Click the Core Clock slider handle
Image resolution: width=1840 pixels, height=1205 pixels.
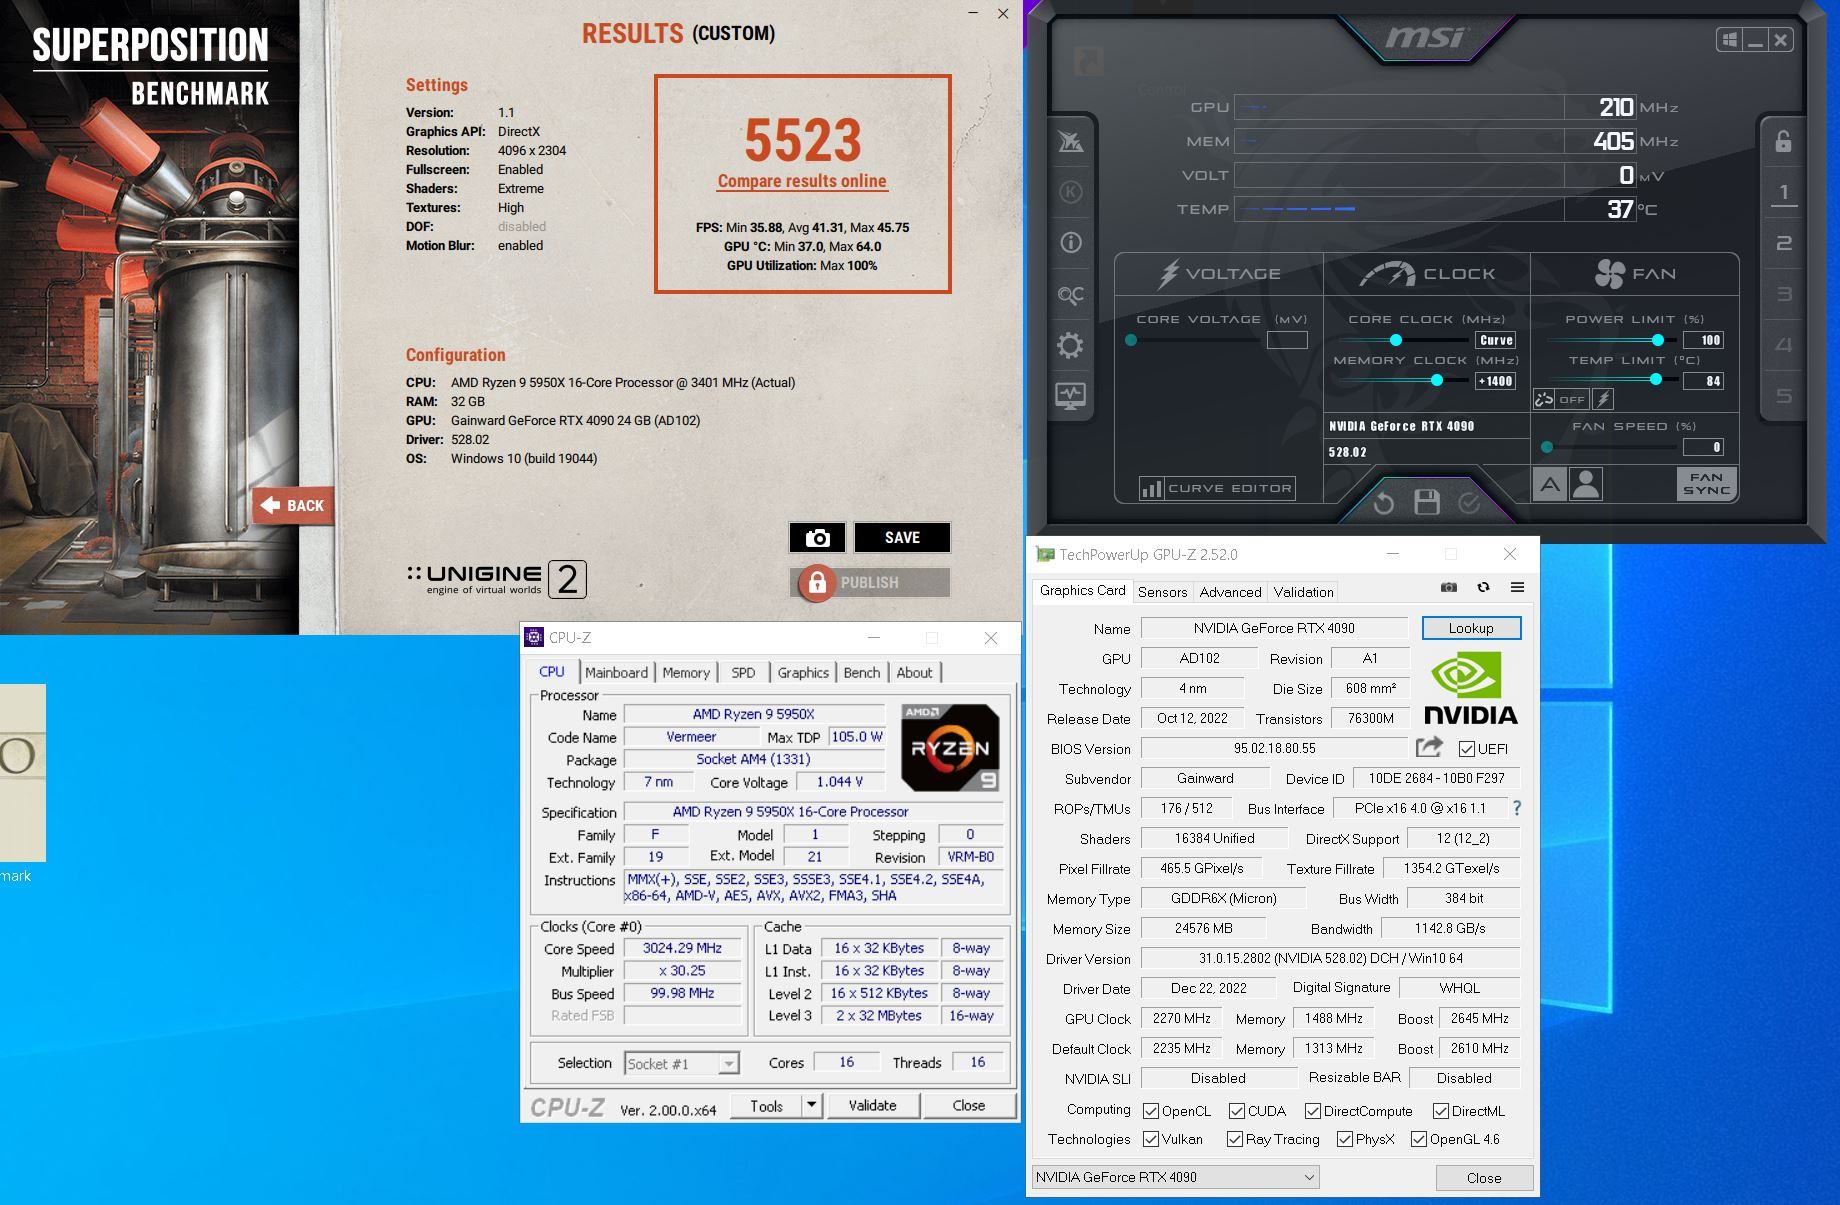point(1396,340)
